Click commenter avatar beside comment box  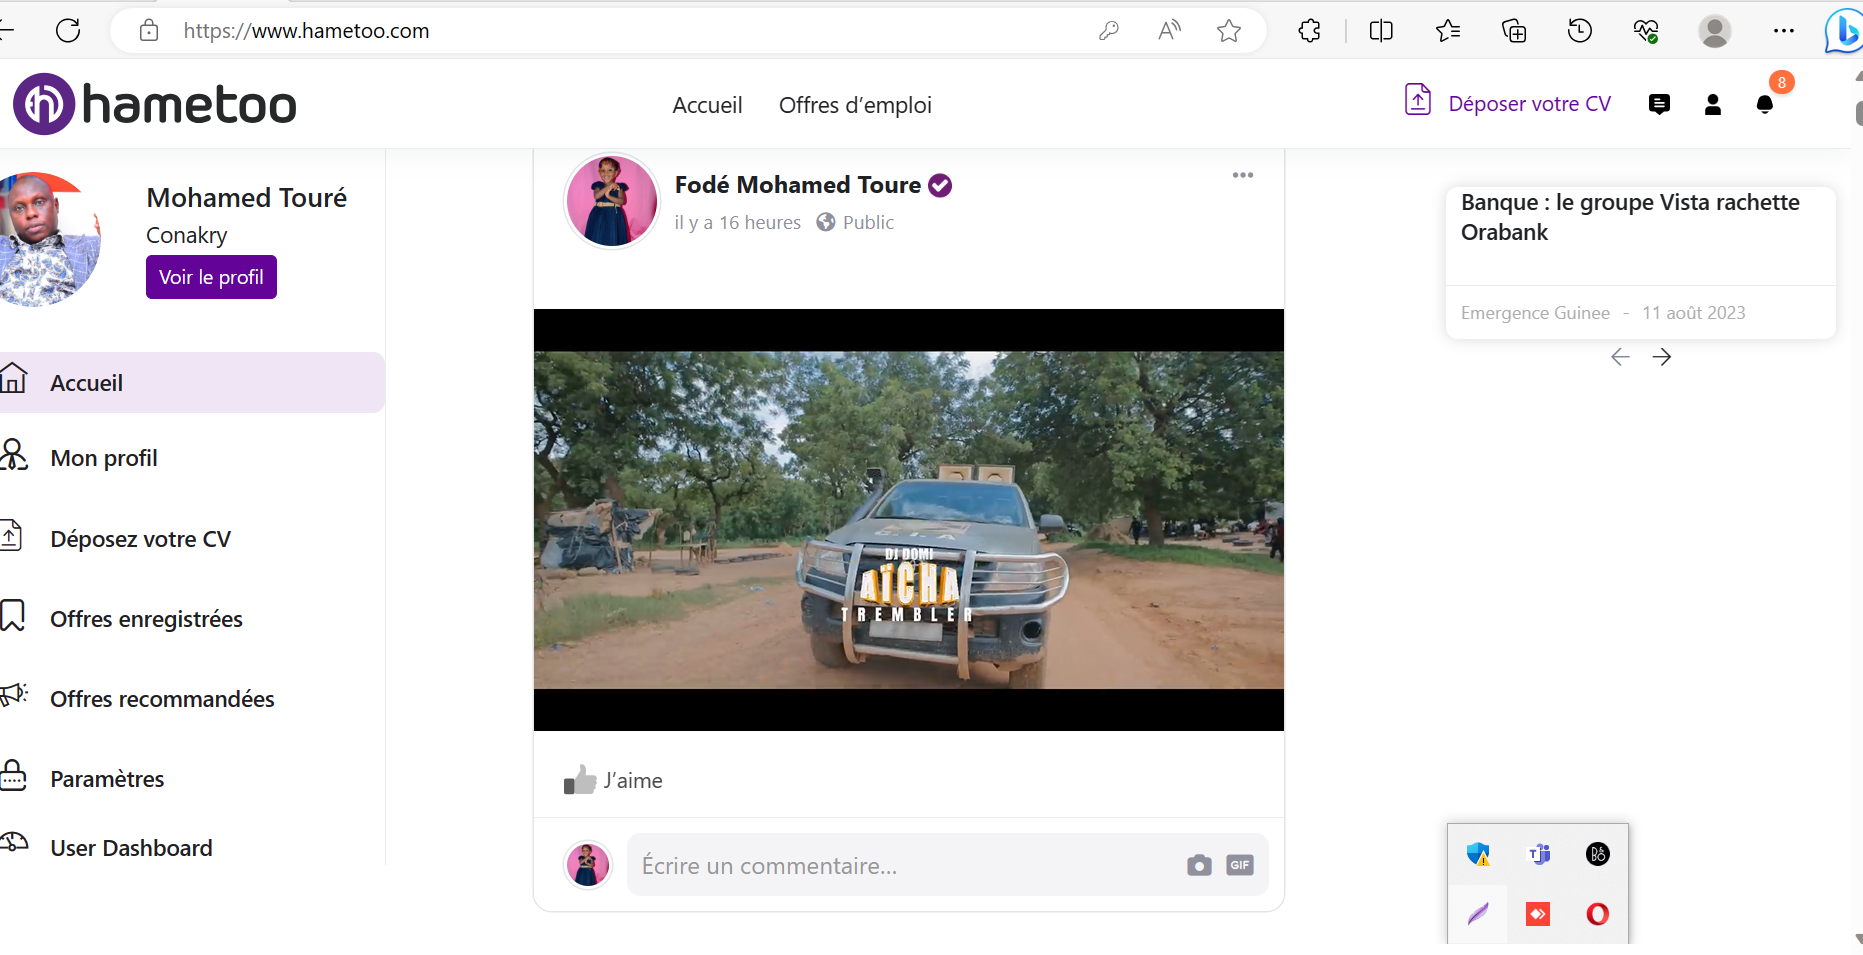[x=588, y=864]
